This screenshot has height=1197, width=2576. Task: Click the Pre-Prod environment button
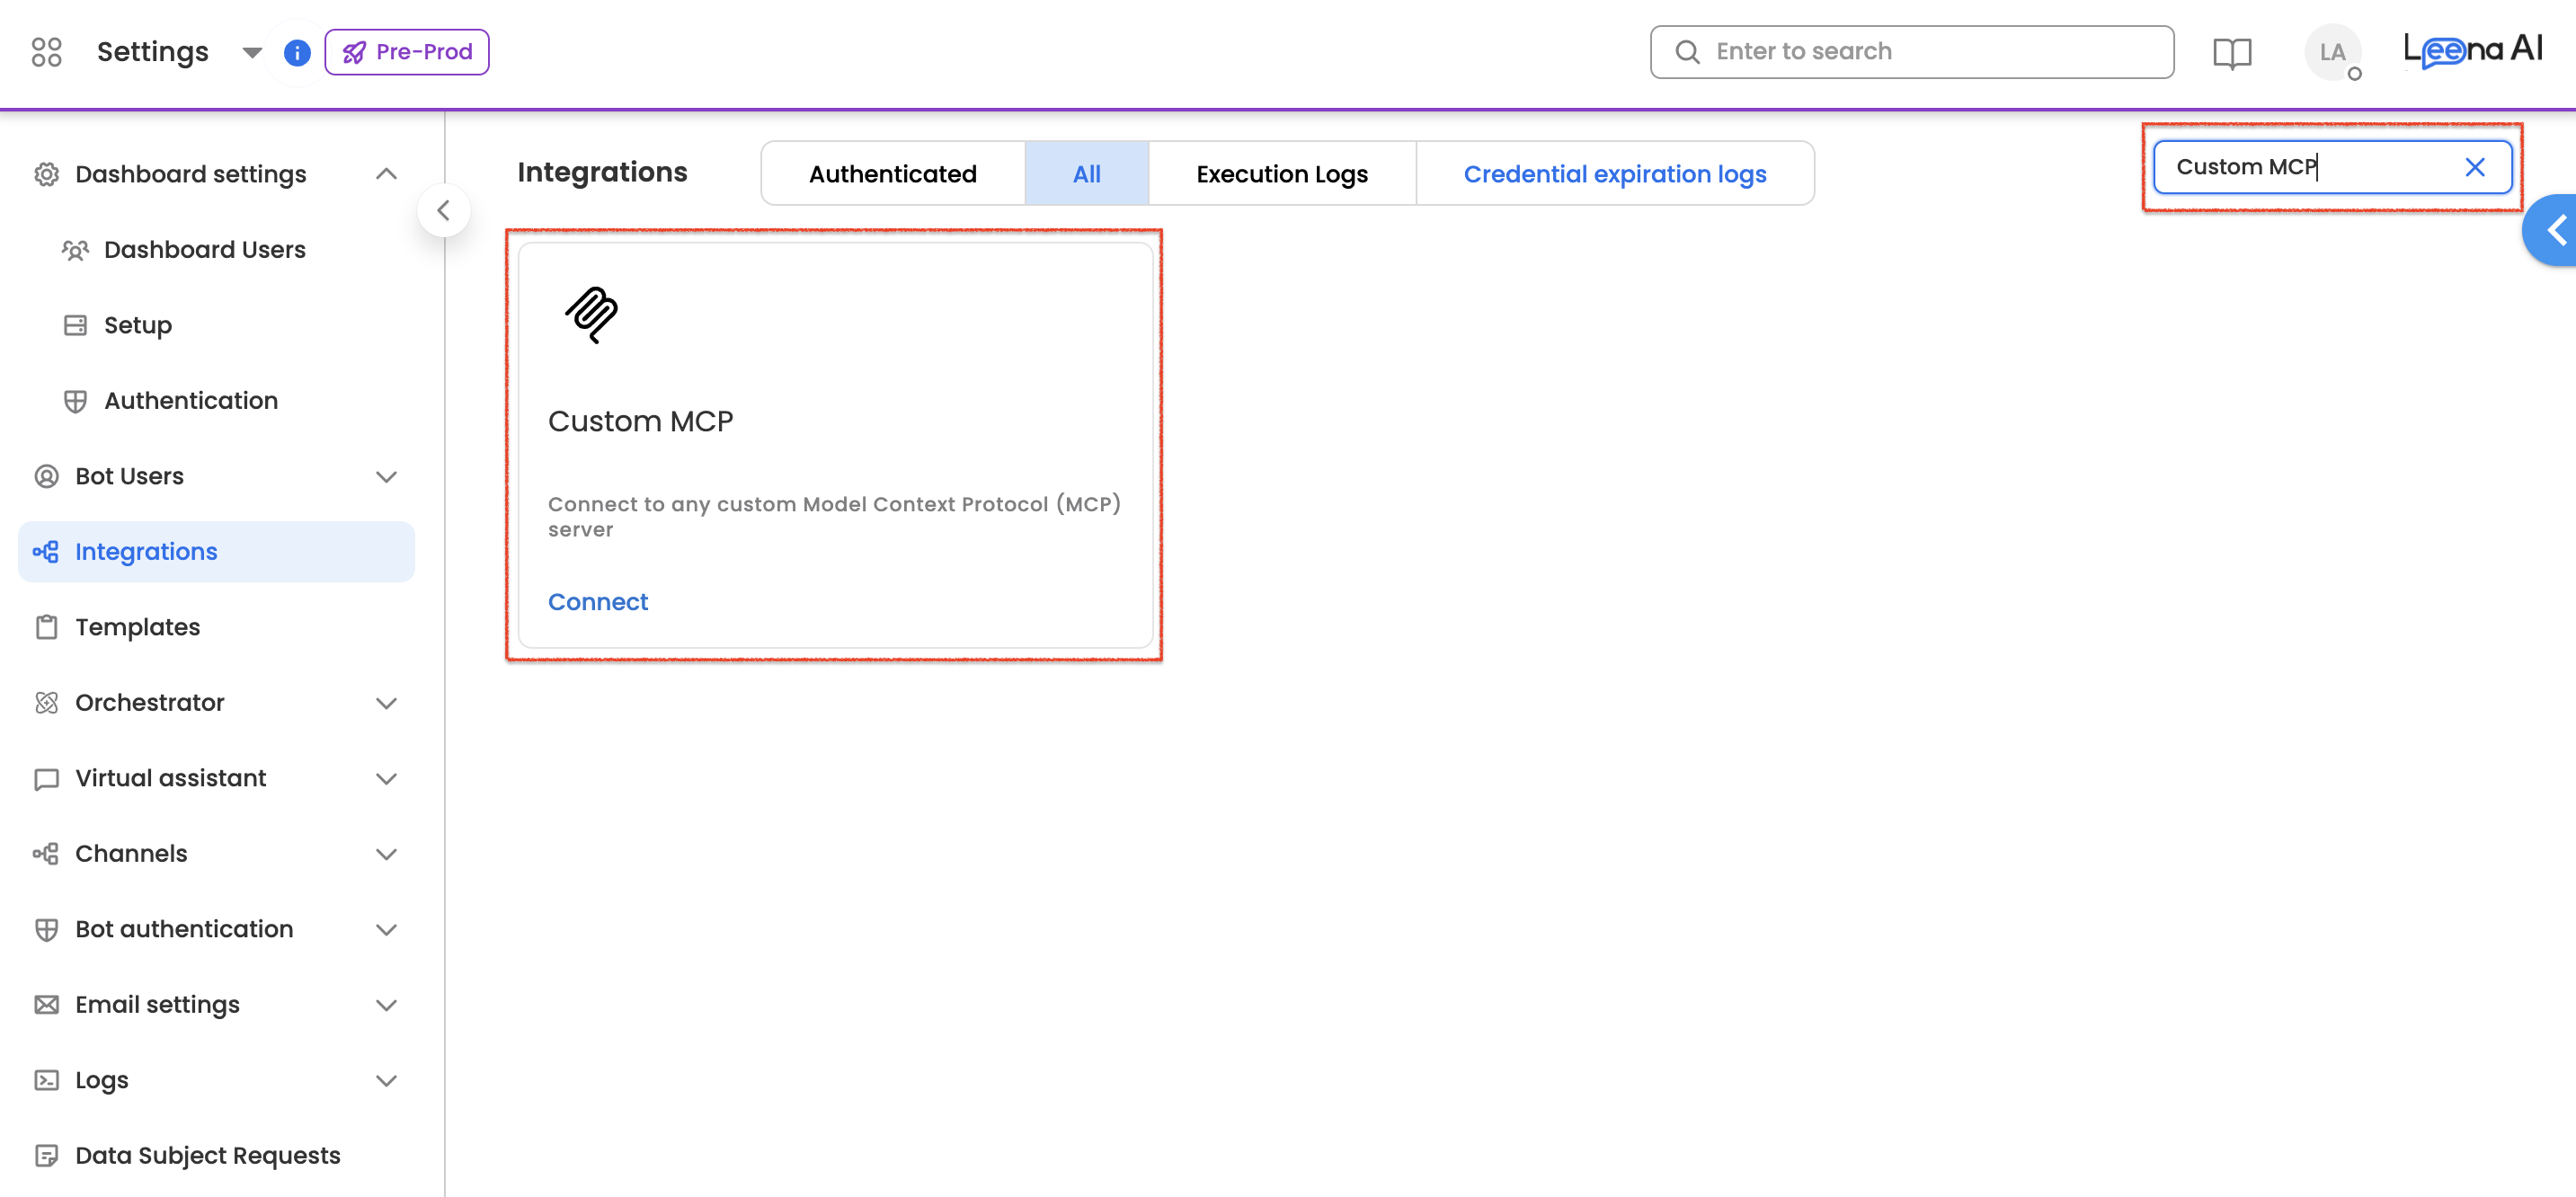407,52
